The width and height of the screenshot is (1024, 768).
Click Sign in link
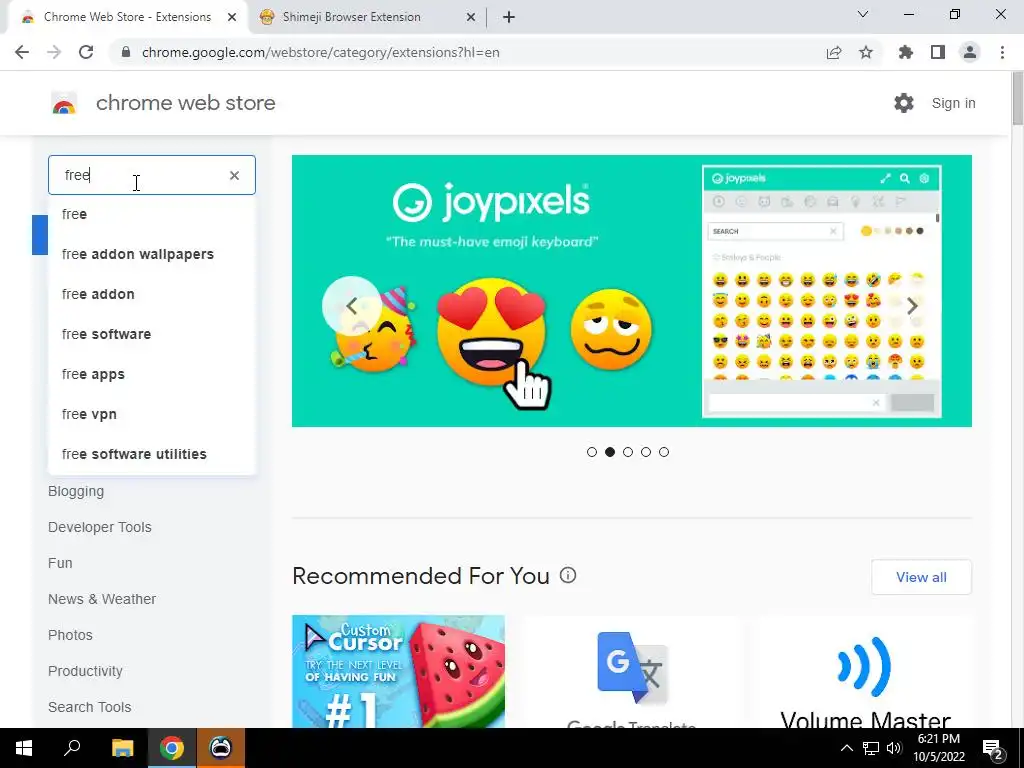tap(953, 103)
